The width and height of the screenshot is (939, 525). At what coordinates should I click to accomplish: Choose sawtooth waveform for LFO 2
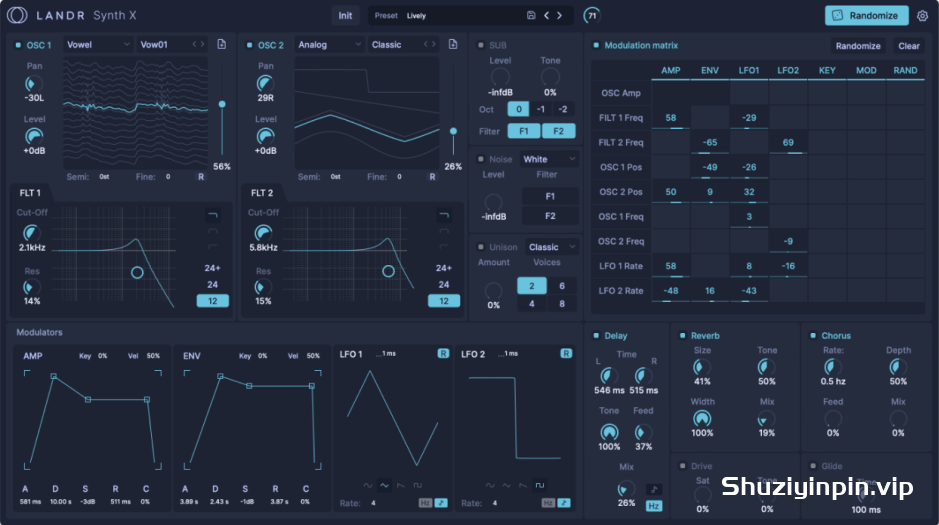523,485
